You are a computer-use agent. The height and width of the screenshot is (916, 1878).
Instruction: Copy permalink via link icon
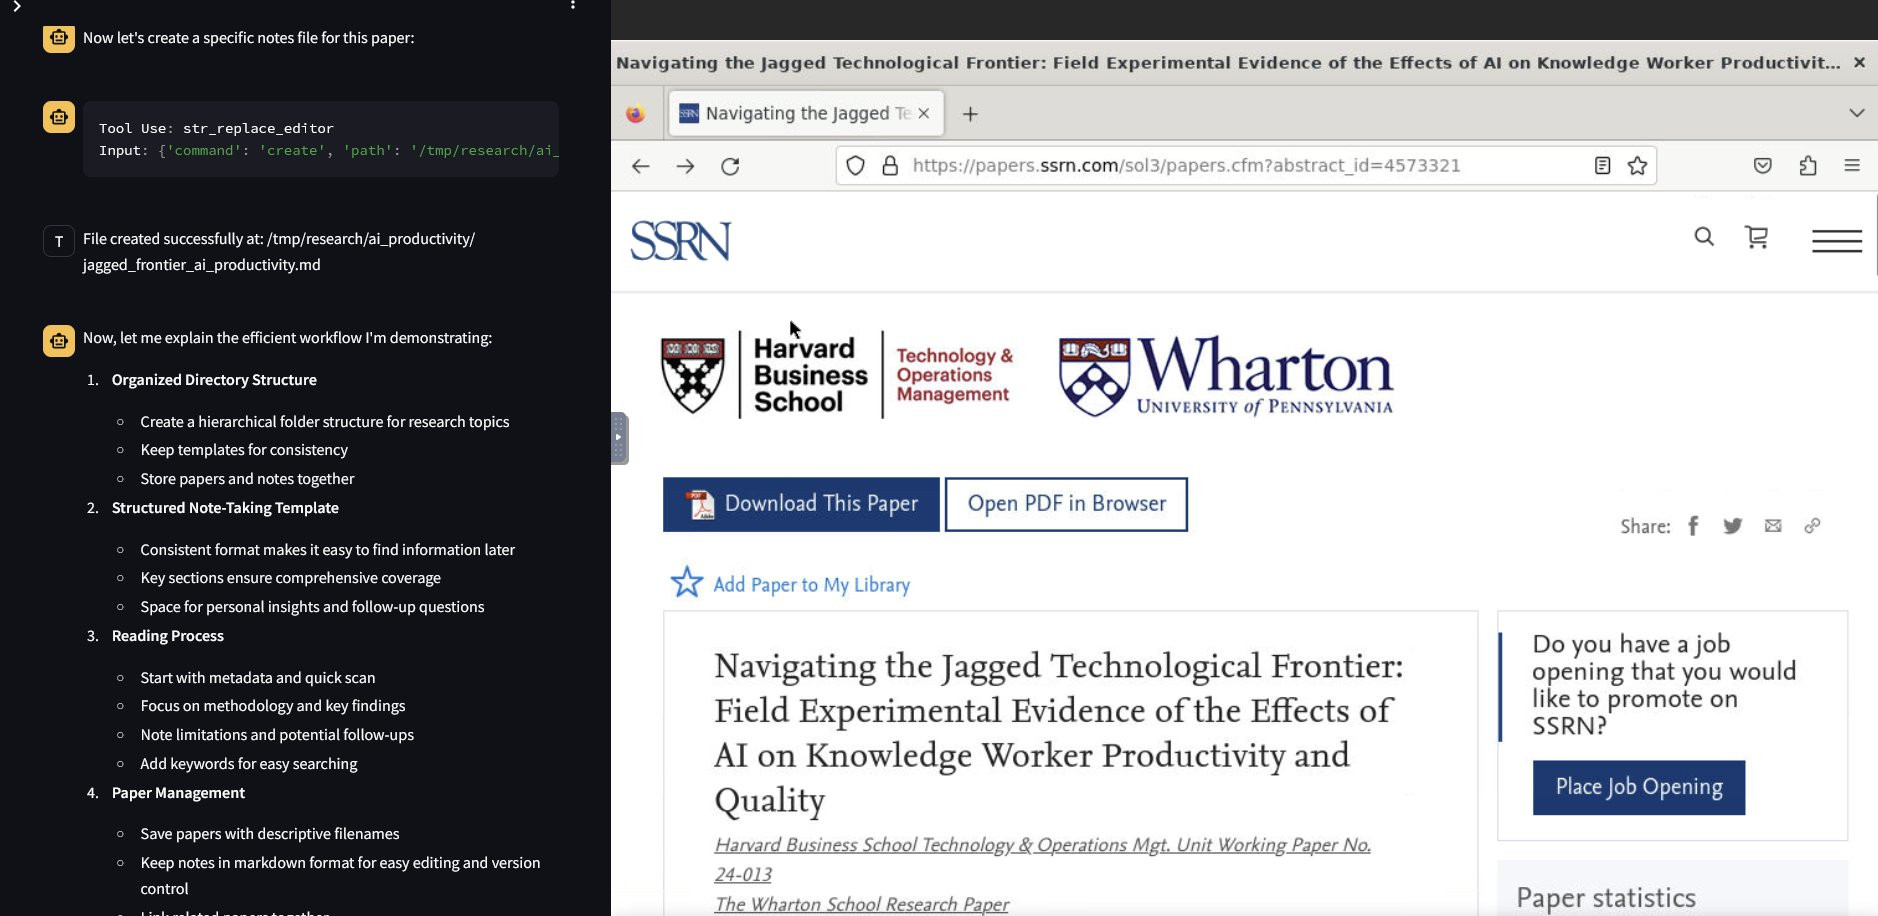pos(1812,526)
